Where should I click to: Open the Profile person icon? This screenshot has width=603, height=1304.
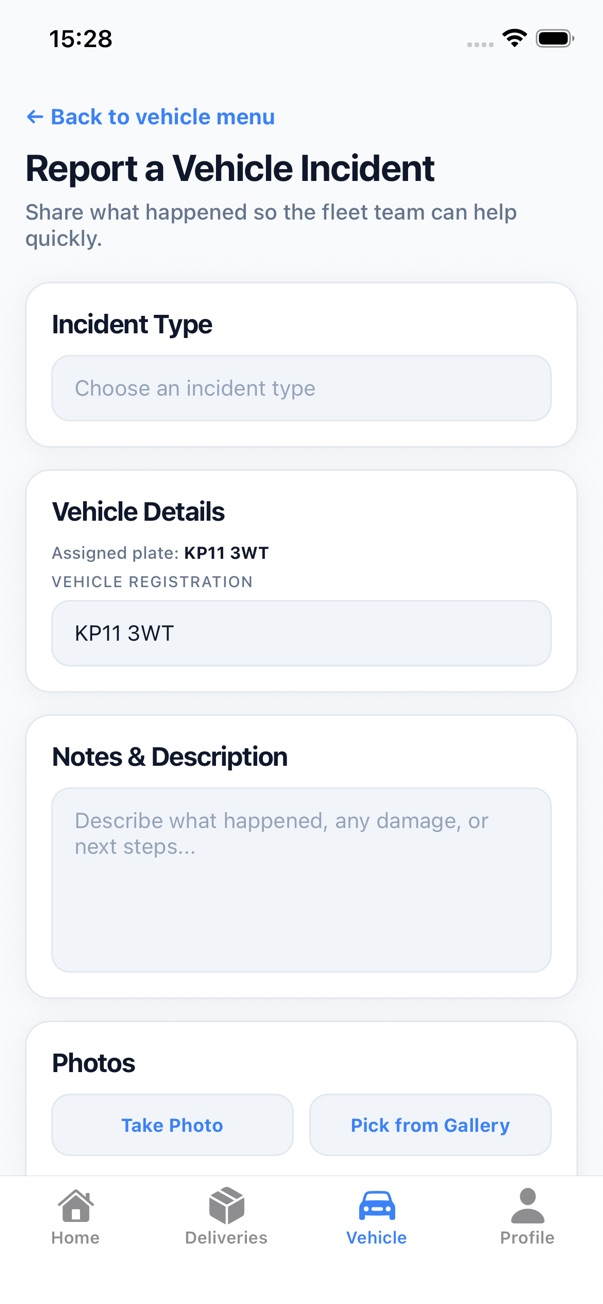[527, 1205]
